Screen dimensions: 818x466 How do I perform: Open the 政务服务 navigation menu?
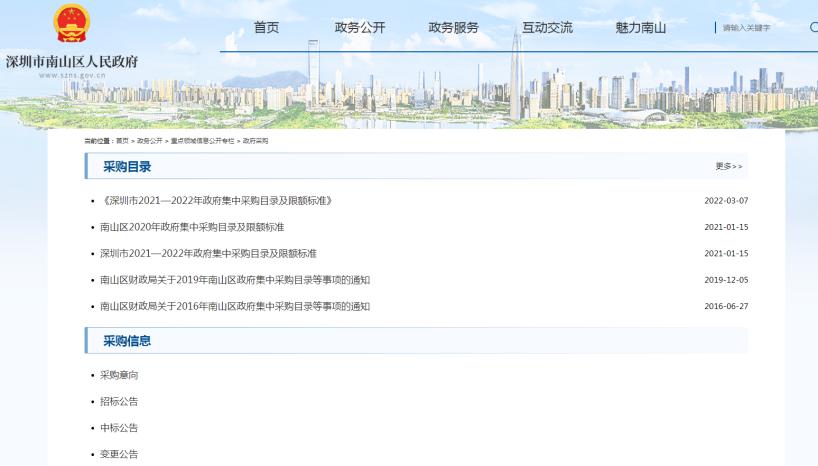tap(453, 28)
